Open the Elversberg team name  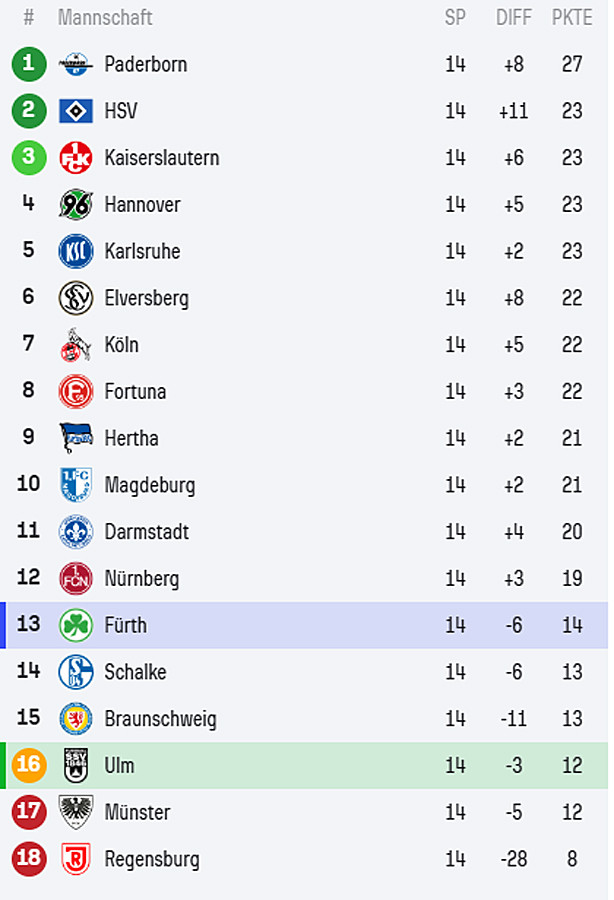point(146,298)
